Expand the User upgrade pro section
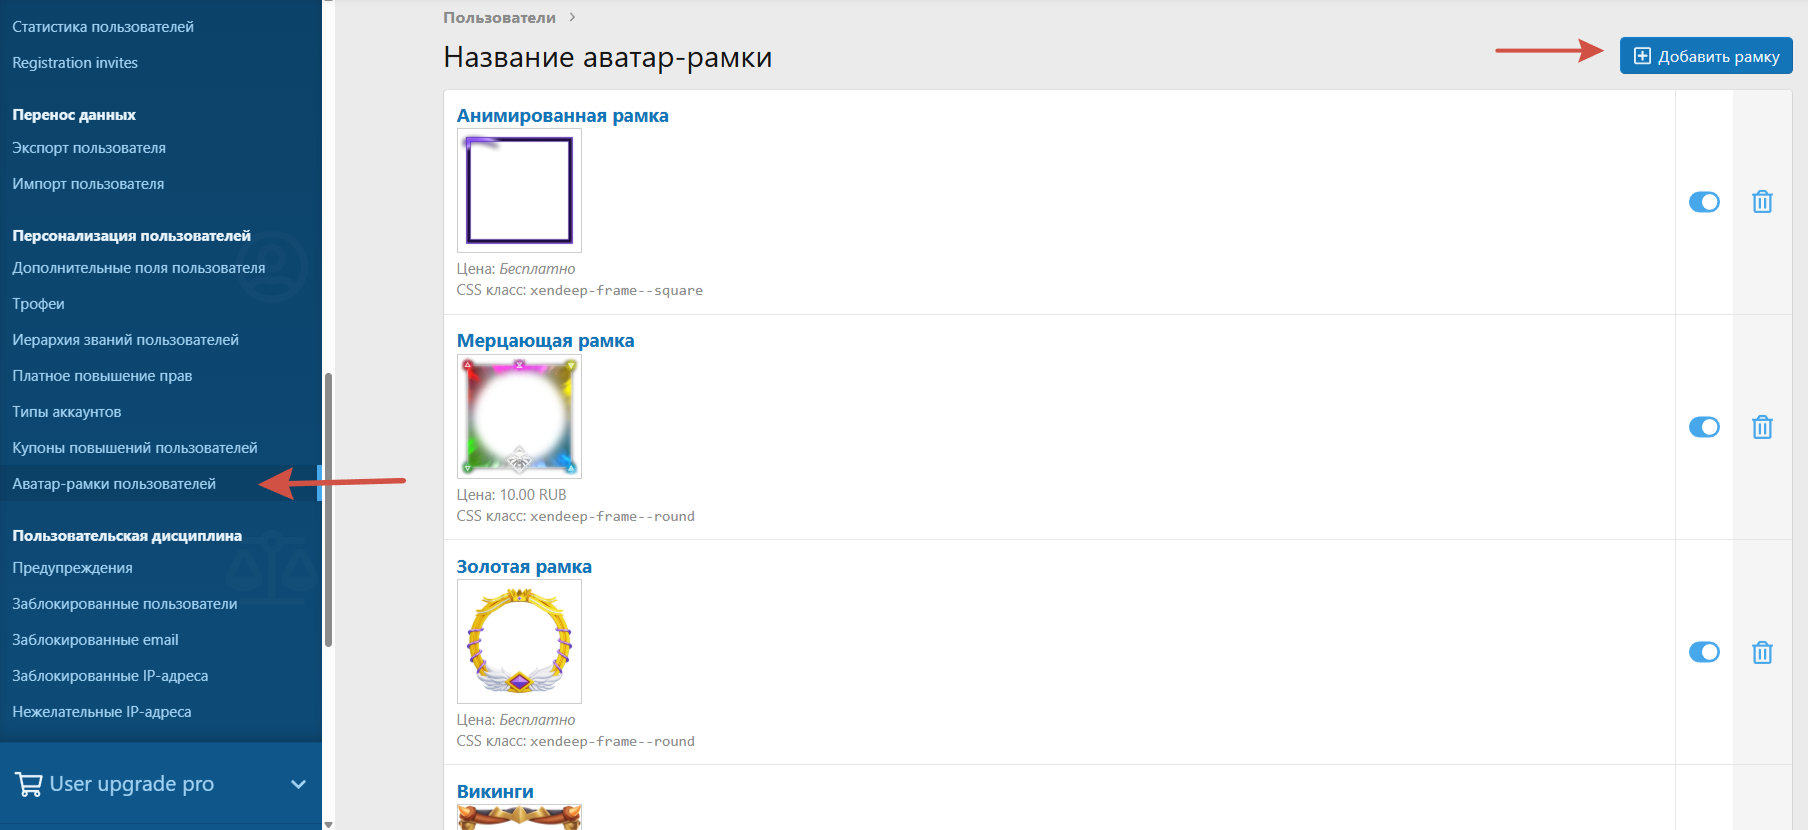 click(298, 784)
